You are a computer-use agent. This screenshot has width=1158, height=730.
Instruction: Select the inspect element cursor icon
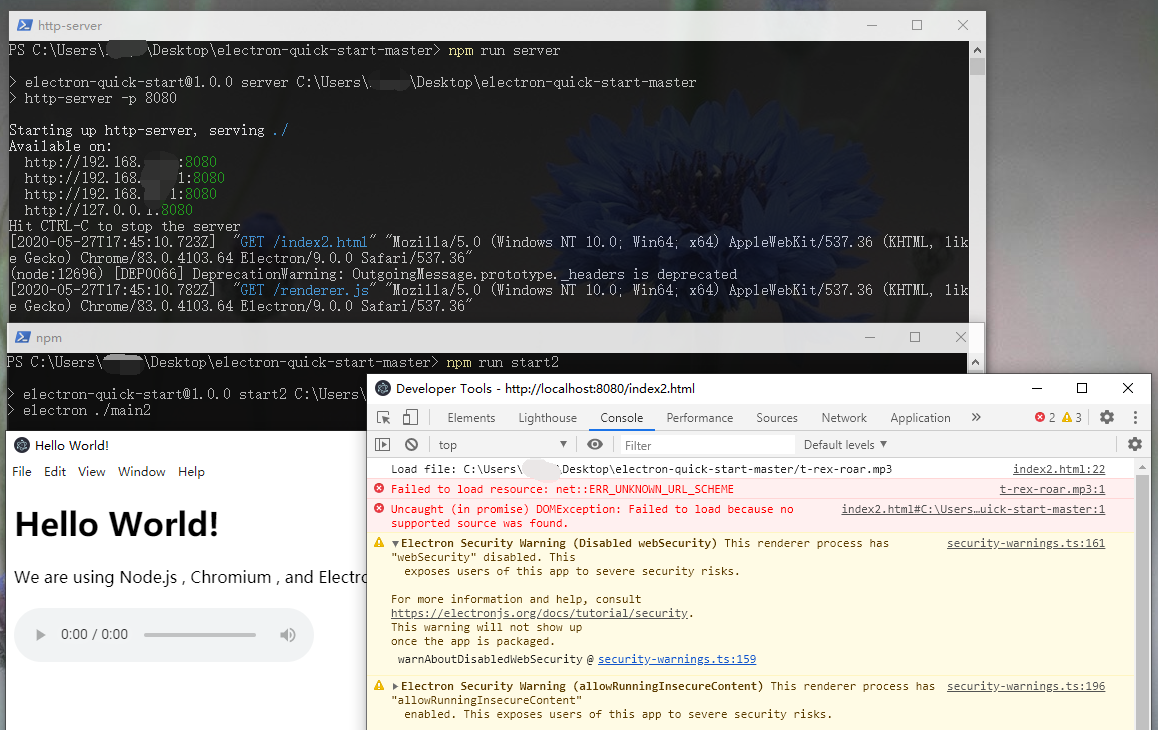click(383, 417)
